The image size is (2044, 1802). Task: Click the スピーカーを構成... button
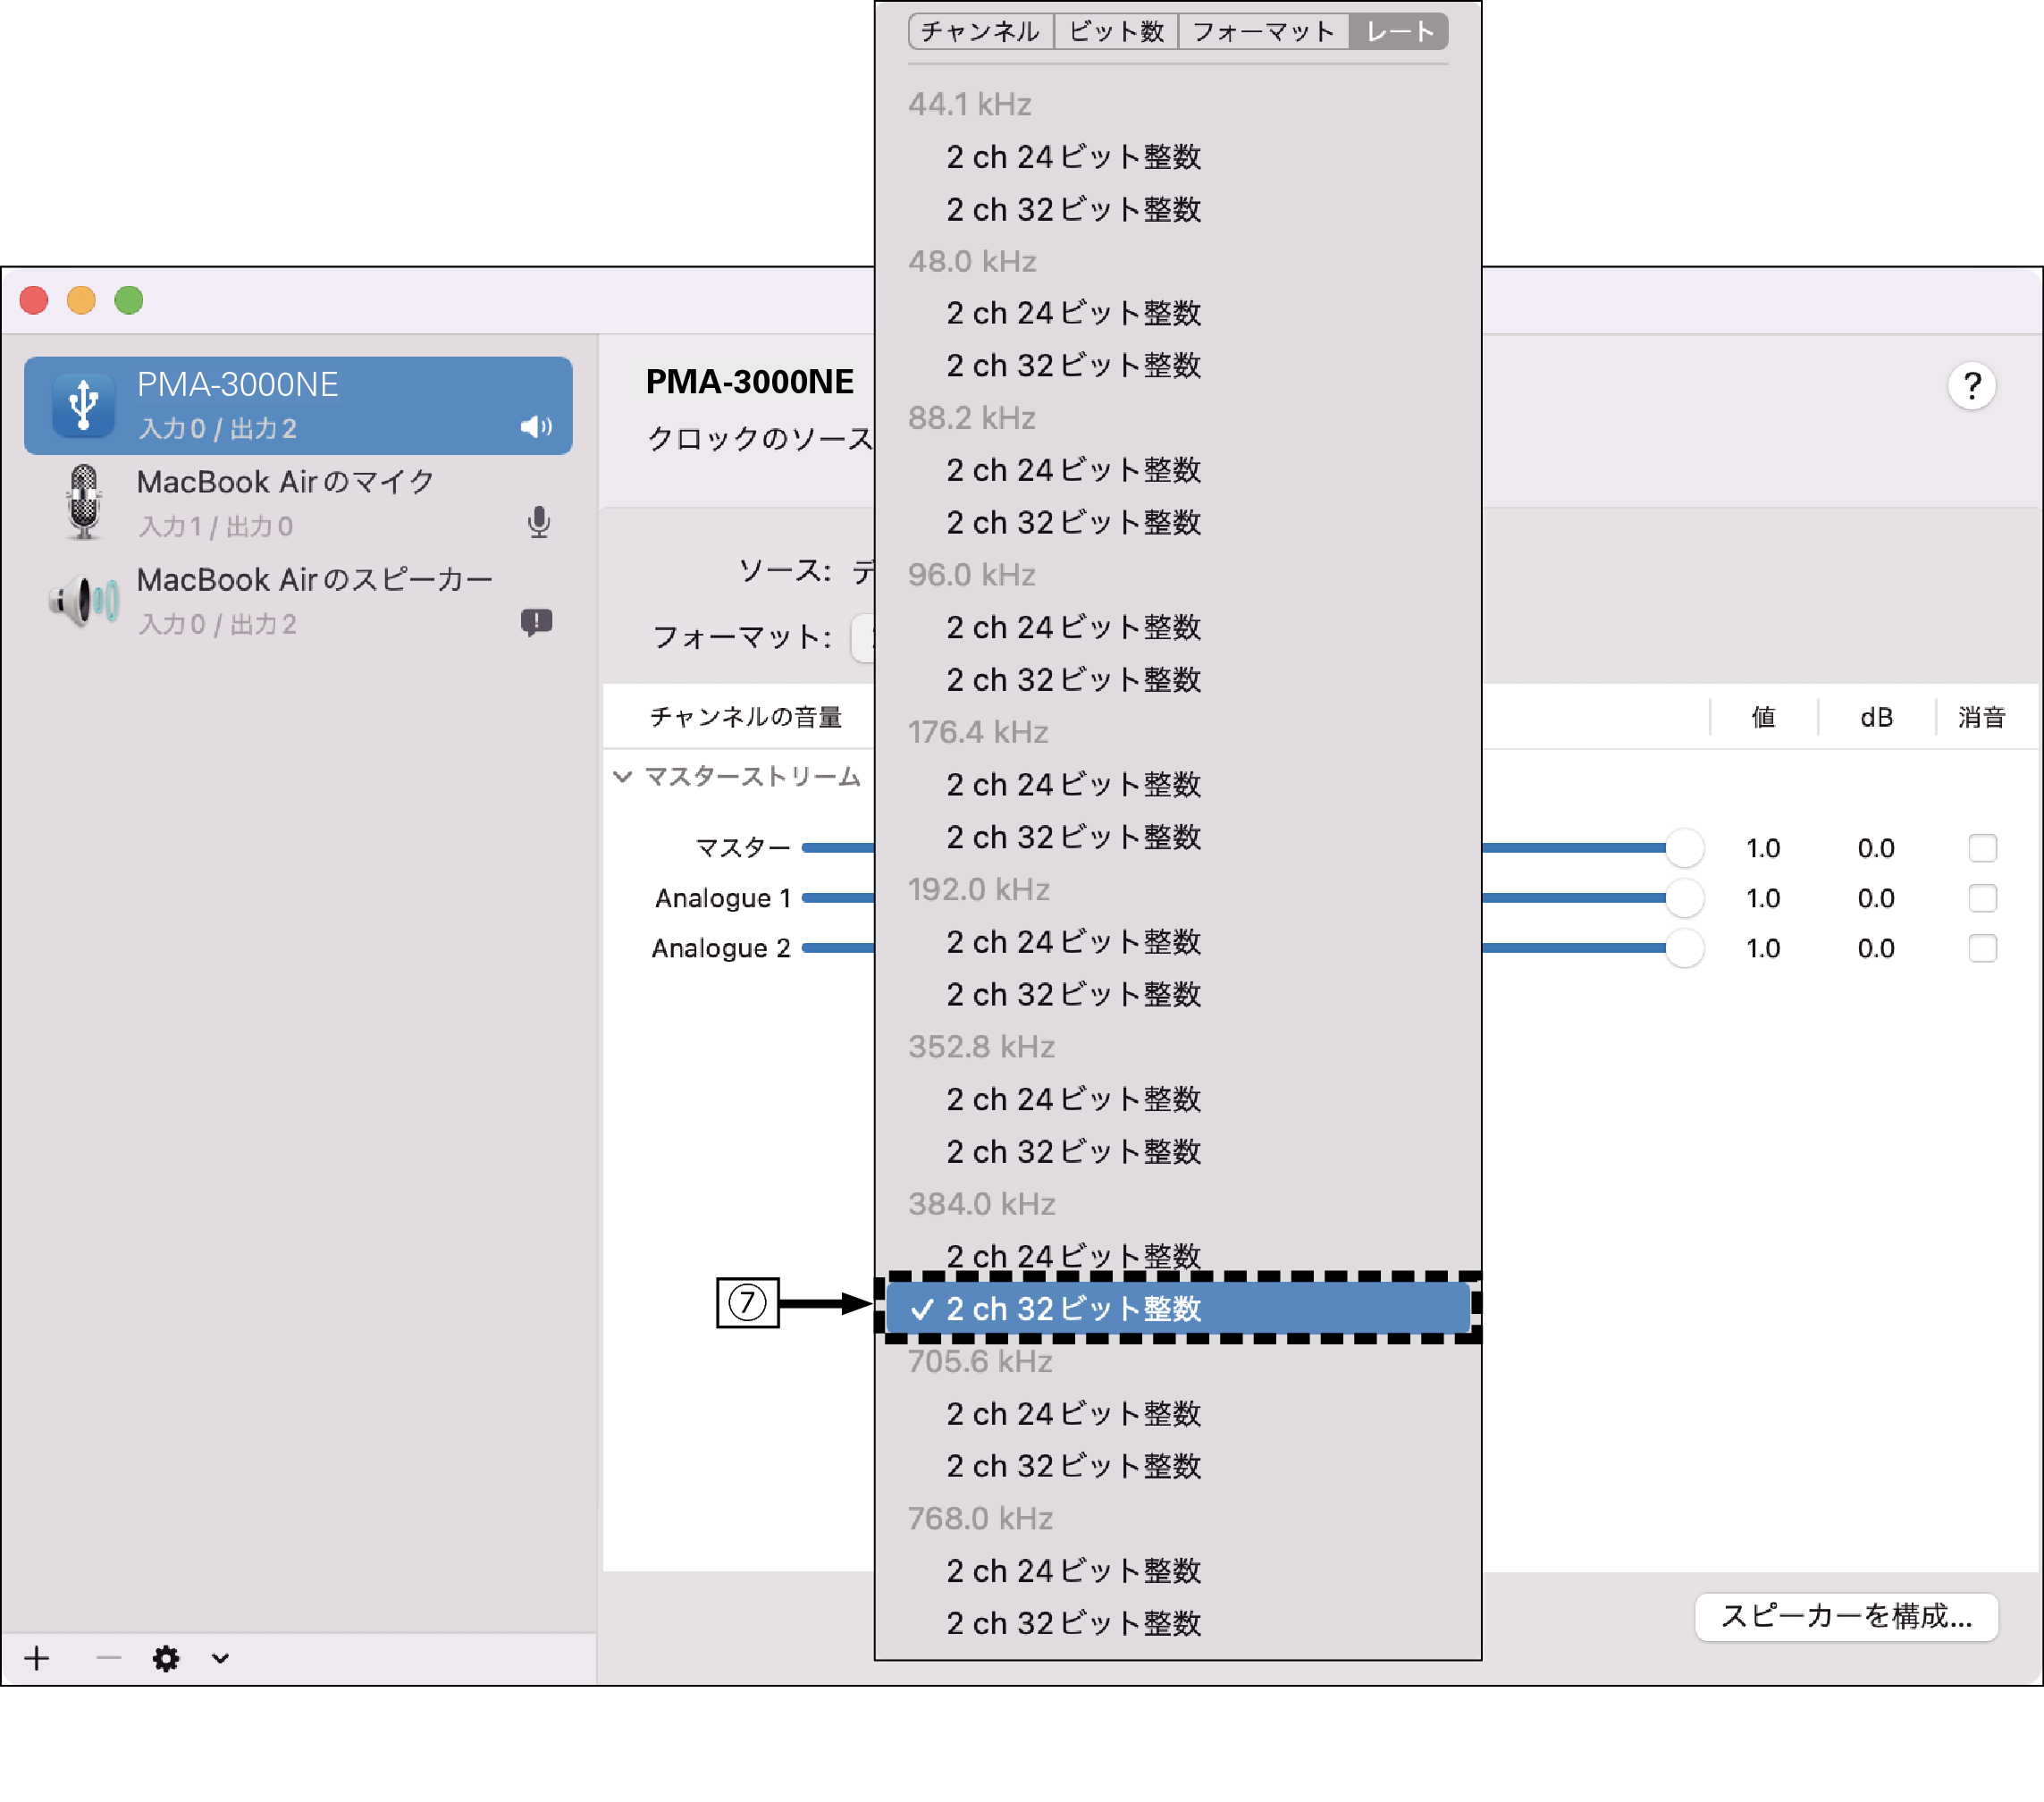pyautogui.click(x=1846, y=1616)
